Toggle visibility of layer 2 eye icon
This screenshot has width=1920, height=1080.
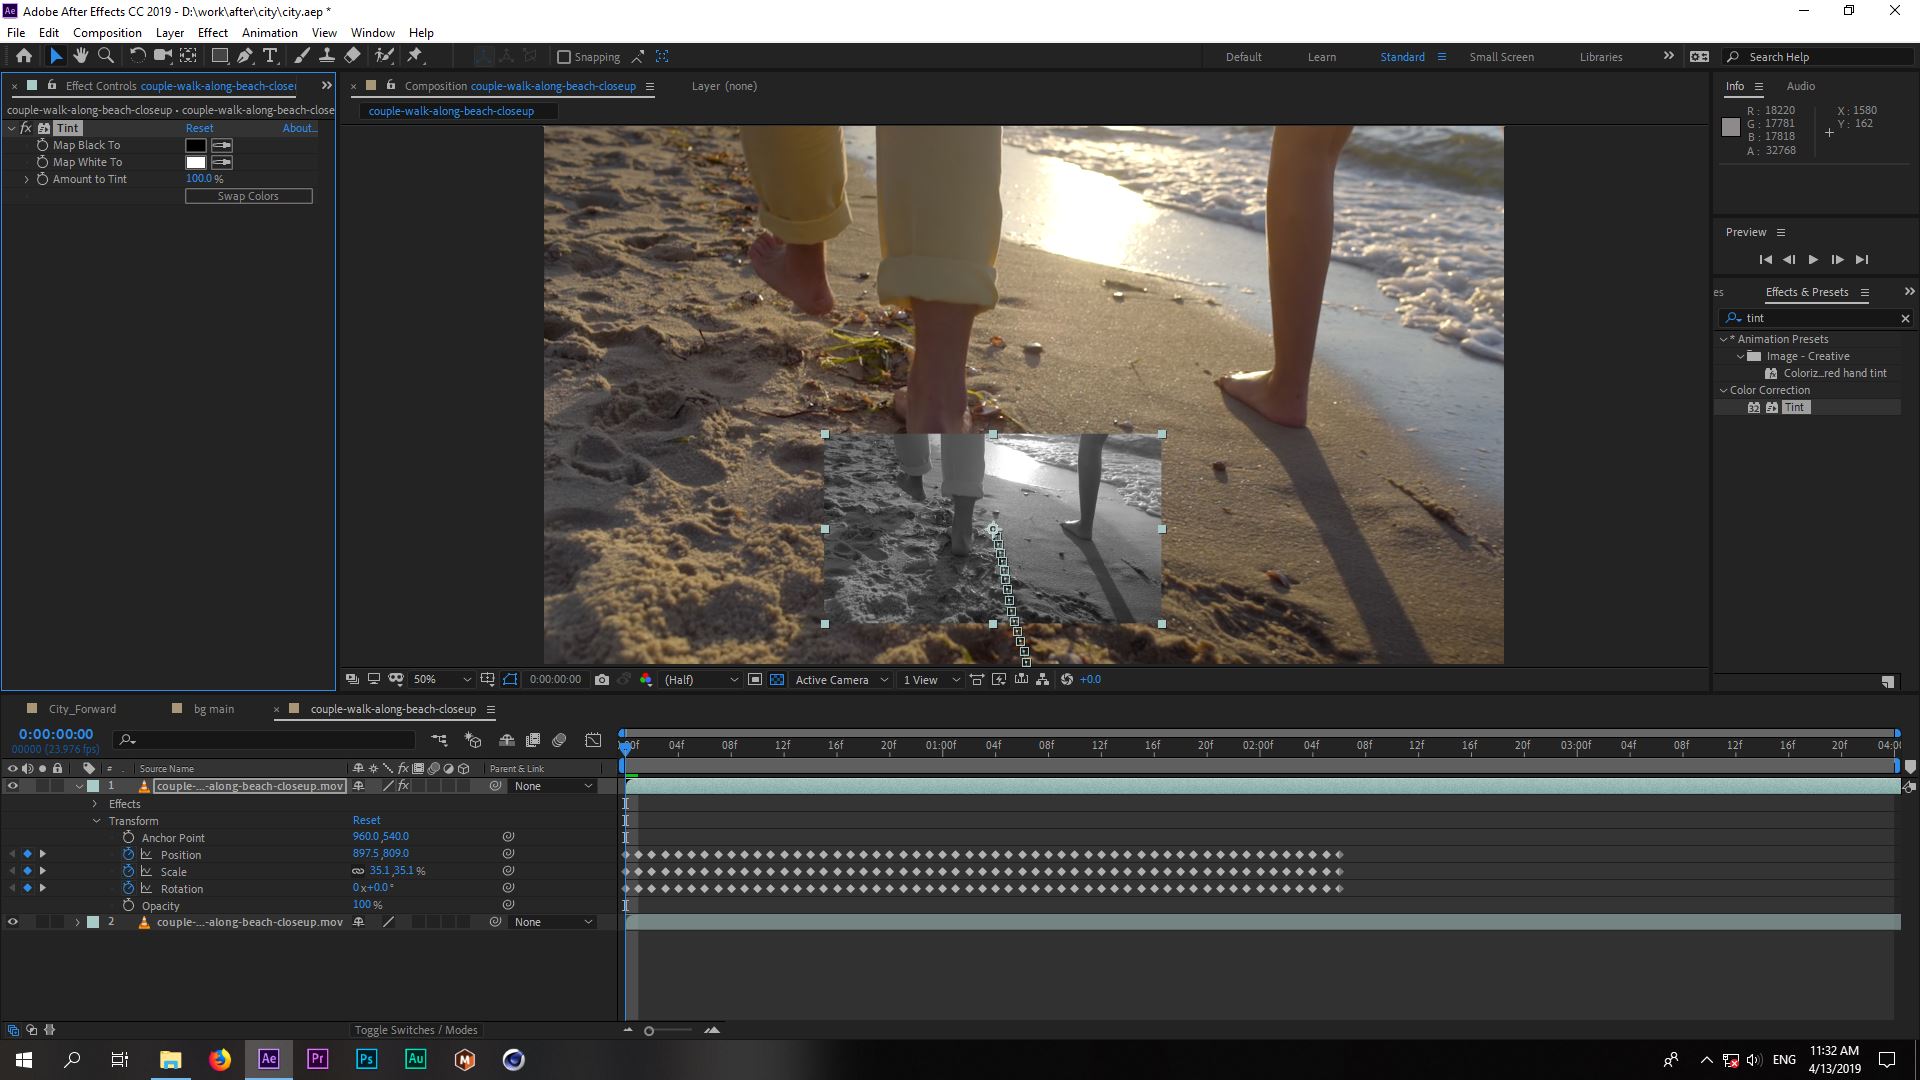click(x=12, y=922)
